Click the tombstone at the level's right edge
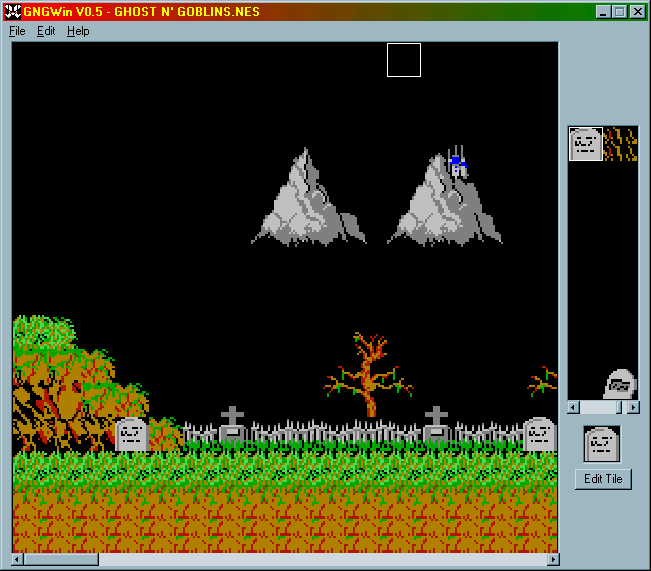This screenshot has width=651, height=571. (x=539, y=434)
